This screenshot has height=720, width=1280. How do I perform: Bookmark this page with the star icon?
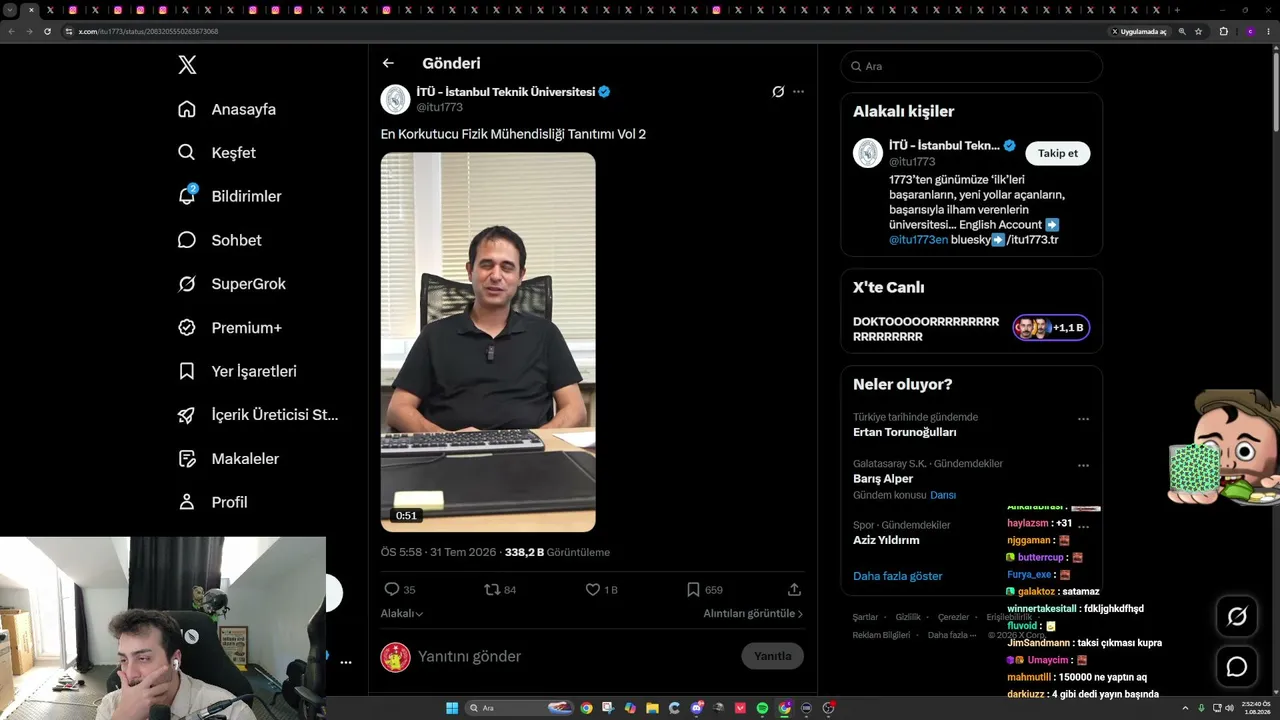1198,32
